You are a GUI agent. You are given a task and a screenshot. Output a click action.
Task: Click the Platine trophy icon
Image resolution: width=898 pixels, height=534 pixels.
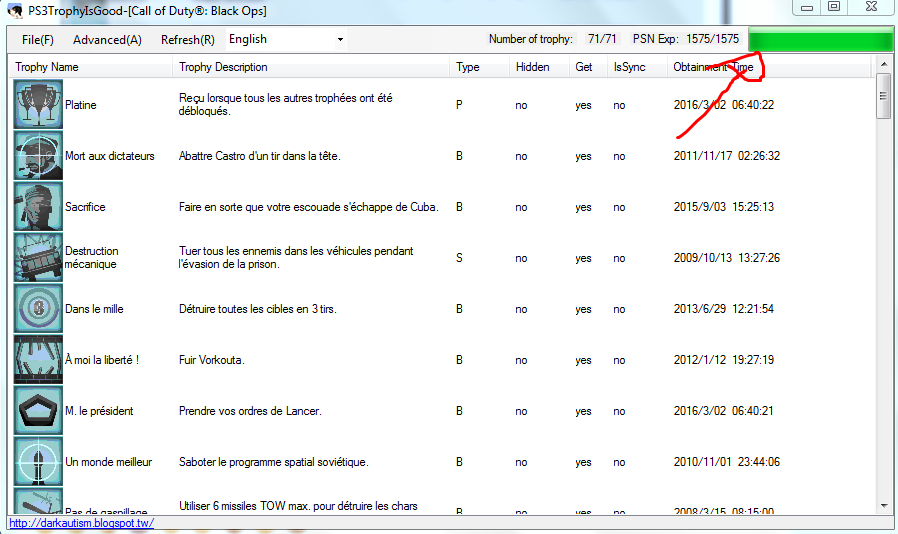pyautogui.click(x=38, y=104)
